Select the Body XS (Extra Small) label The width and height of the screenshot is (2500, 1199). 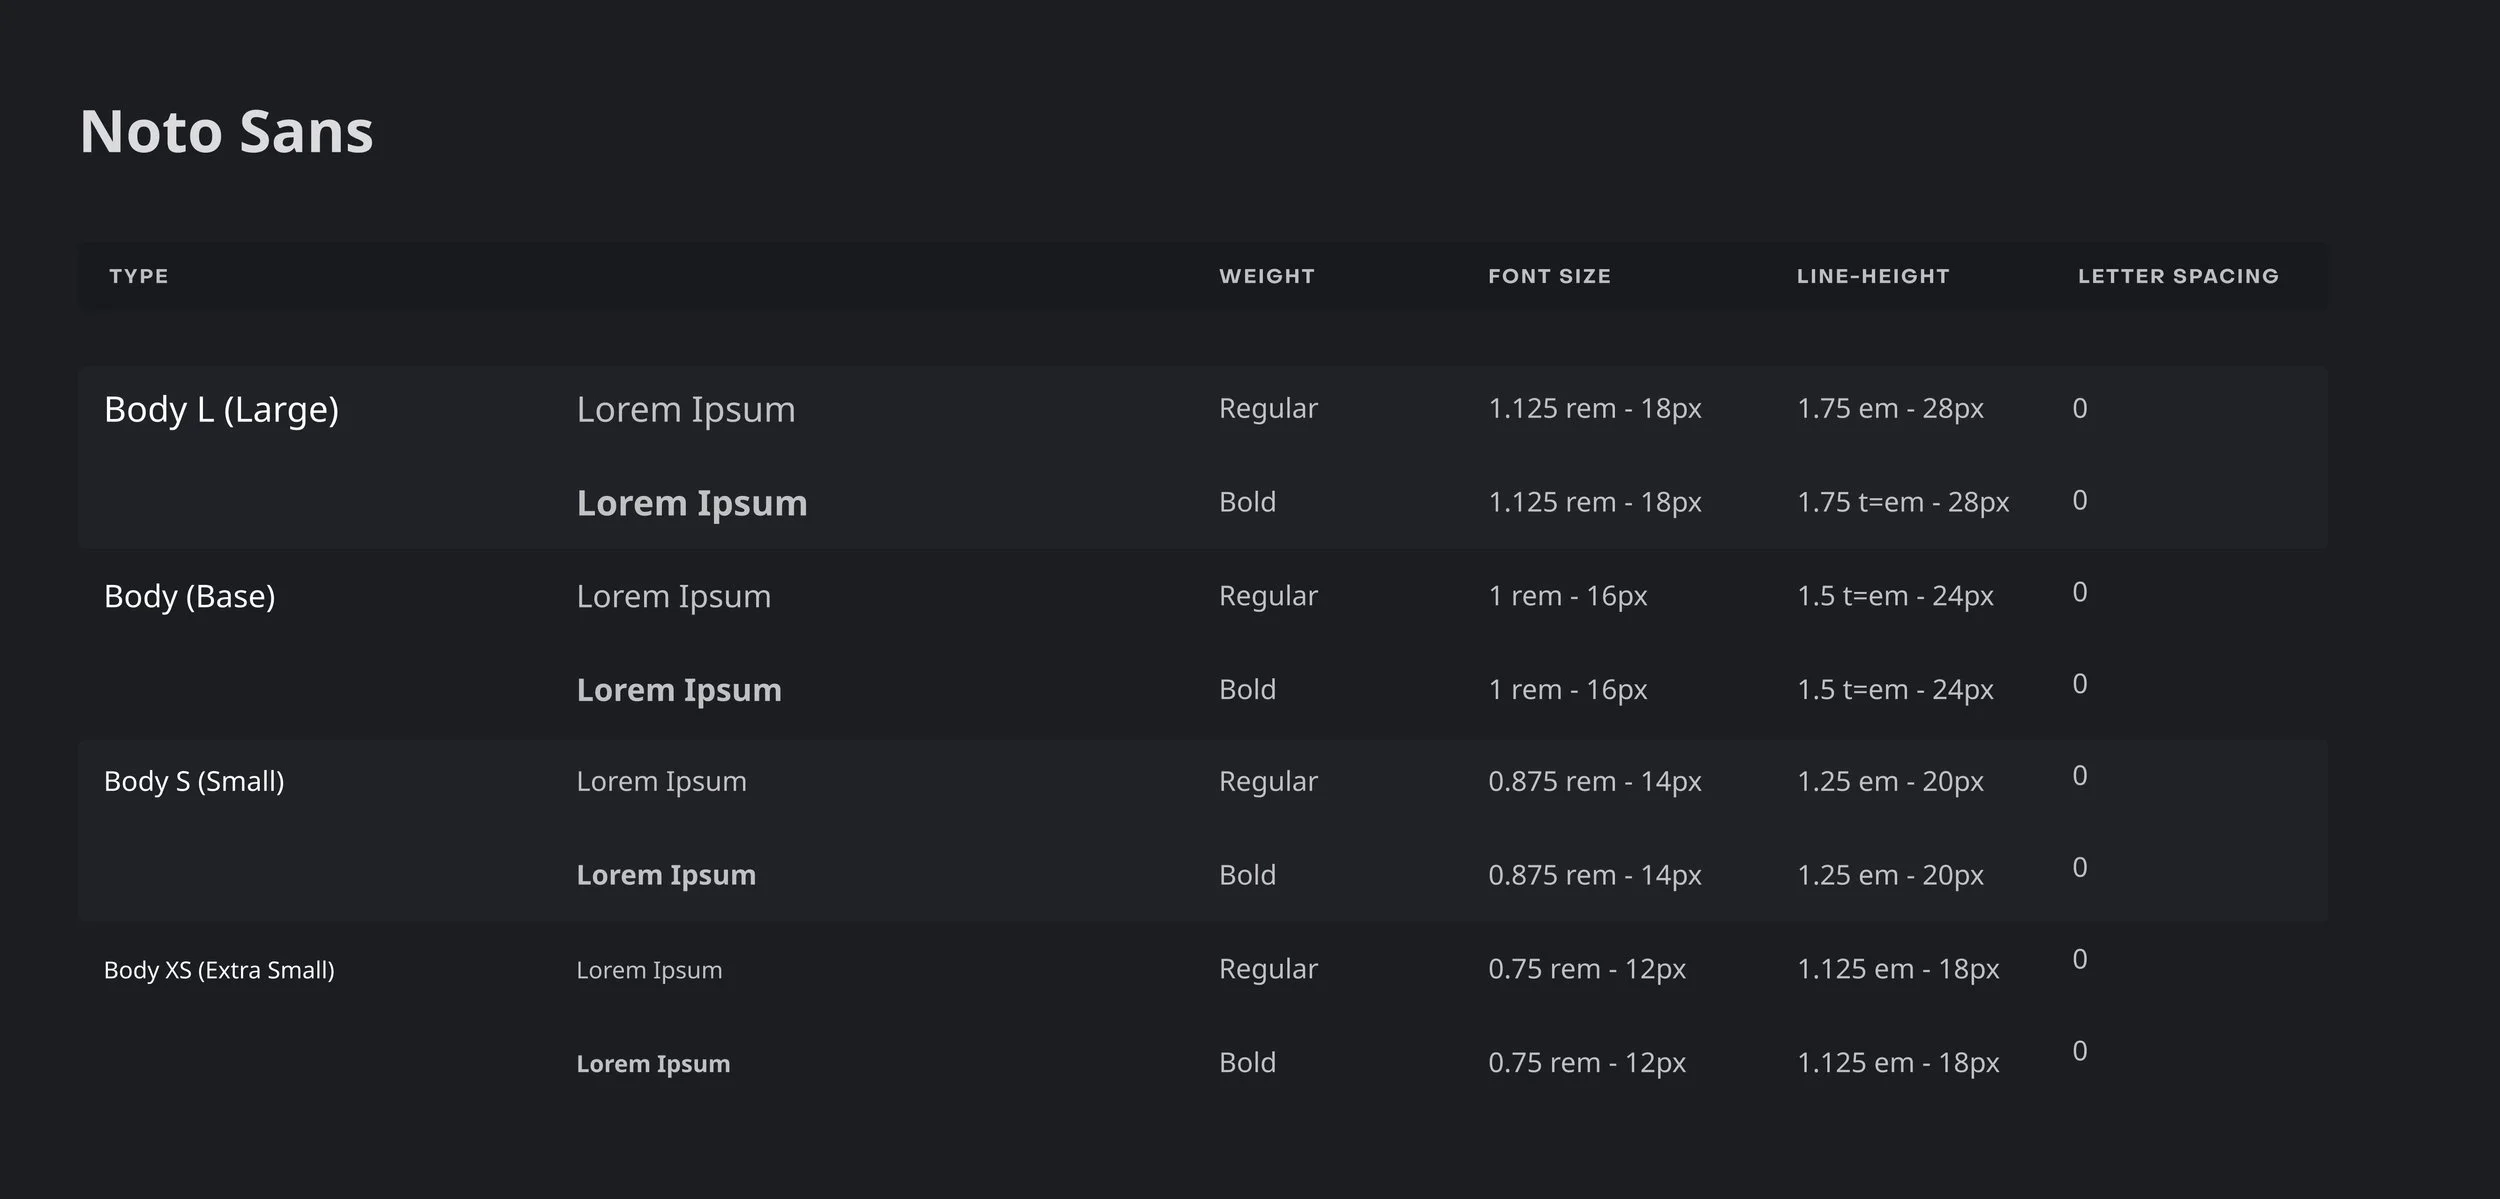pos(219,970)
